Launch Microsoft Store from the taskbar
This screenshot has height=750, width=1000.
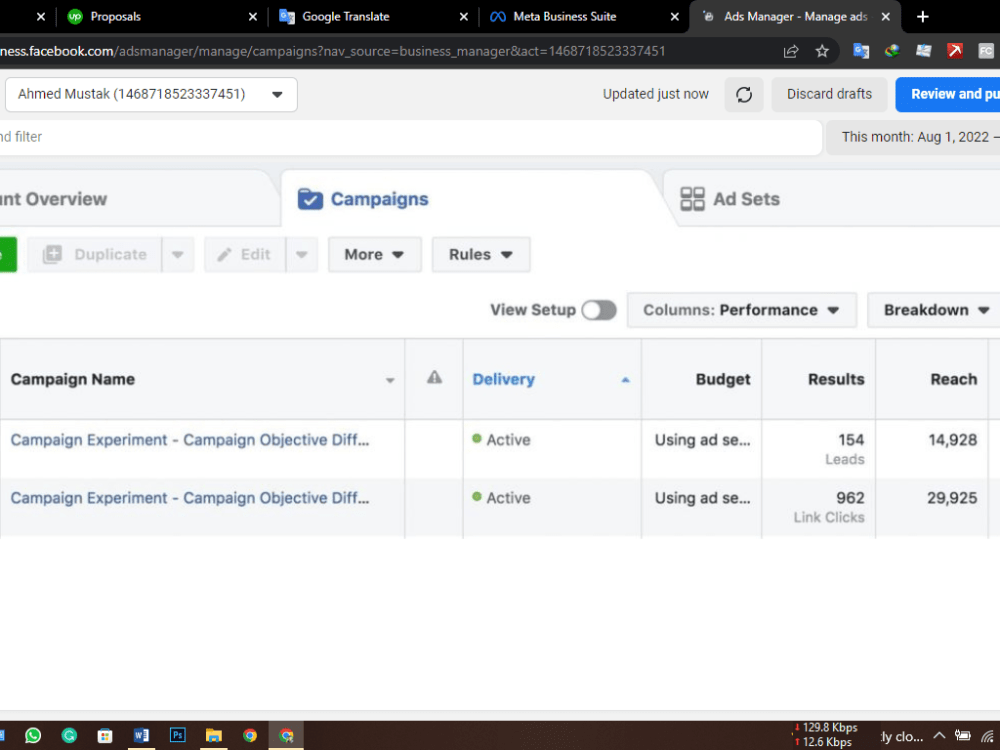(x=105, y=735)
